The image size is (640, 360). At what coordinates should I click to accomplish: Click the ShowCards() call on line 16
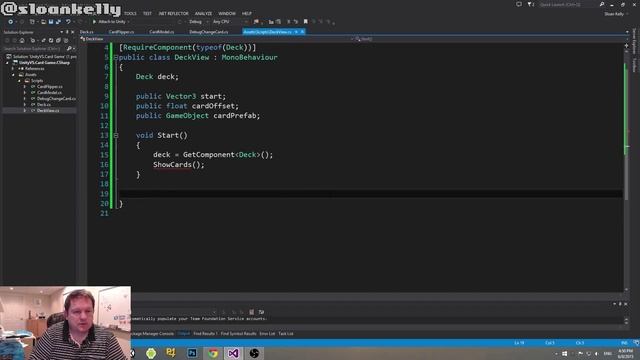pyautogui.click(x=178, y=164)
